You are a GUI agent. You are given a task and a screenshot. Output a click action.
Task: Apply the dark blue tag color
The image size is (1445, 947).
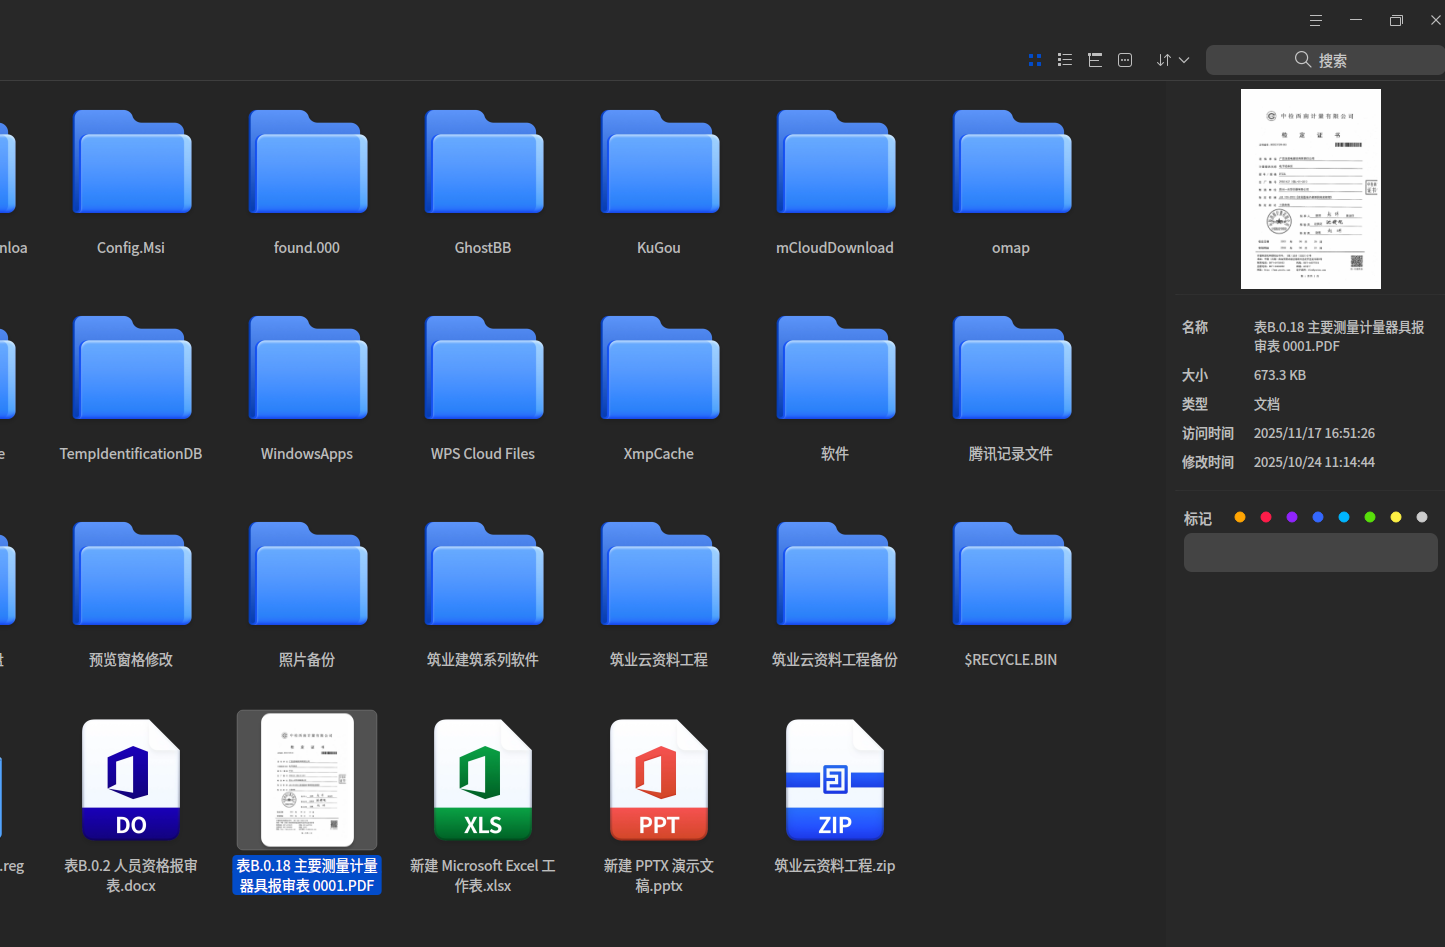coord(1318,517)
